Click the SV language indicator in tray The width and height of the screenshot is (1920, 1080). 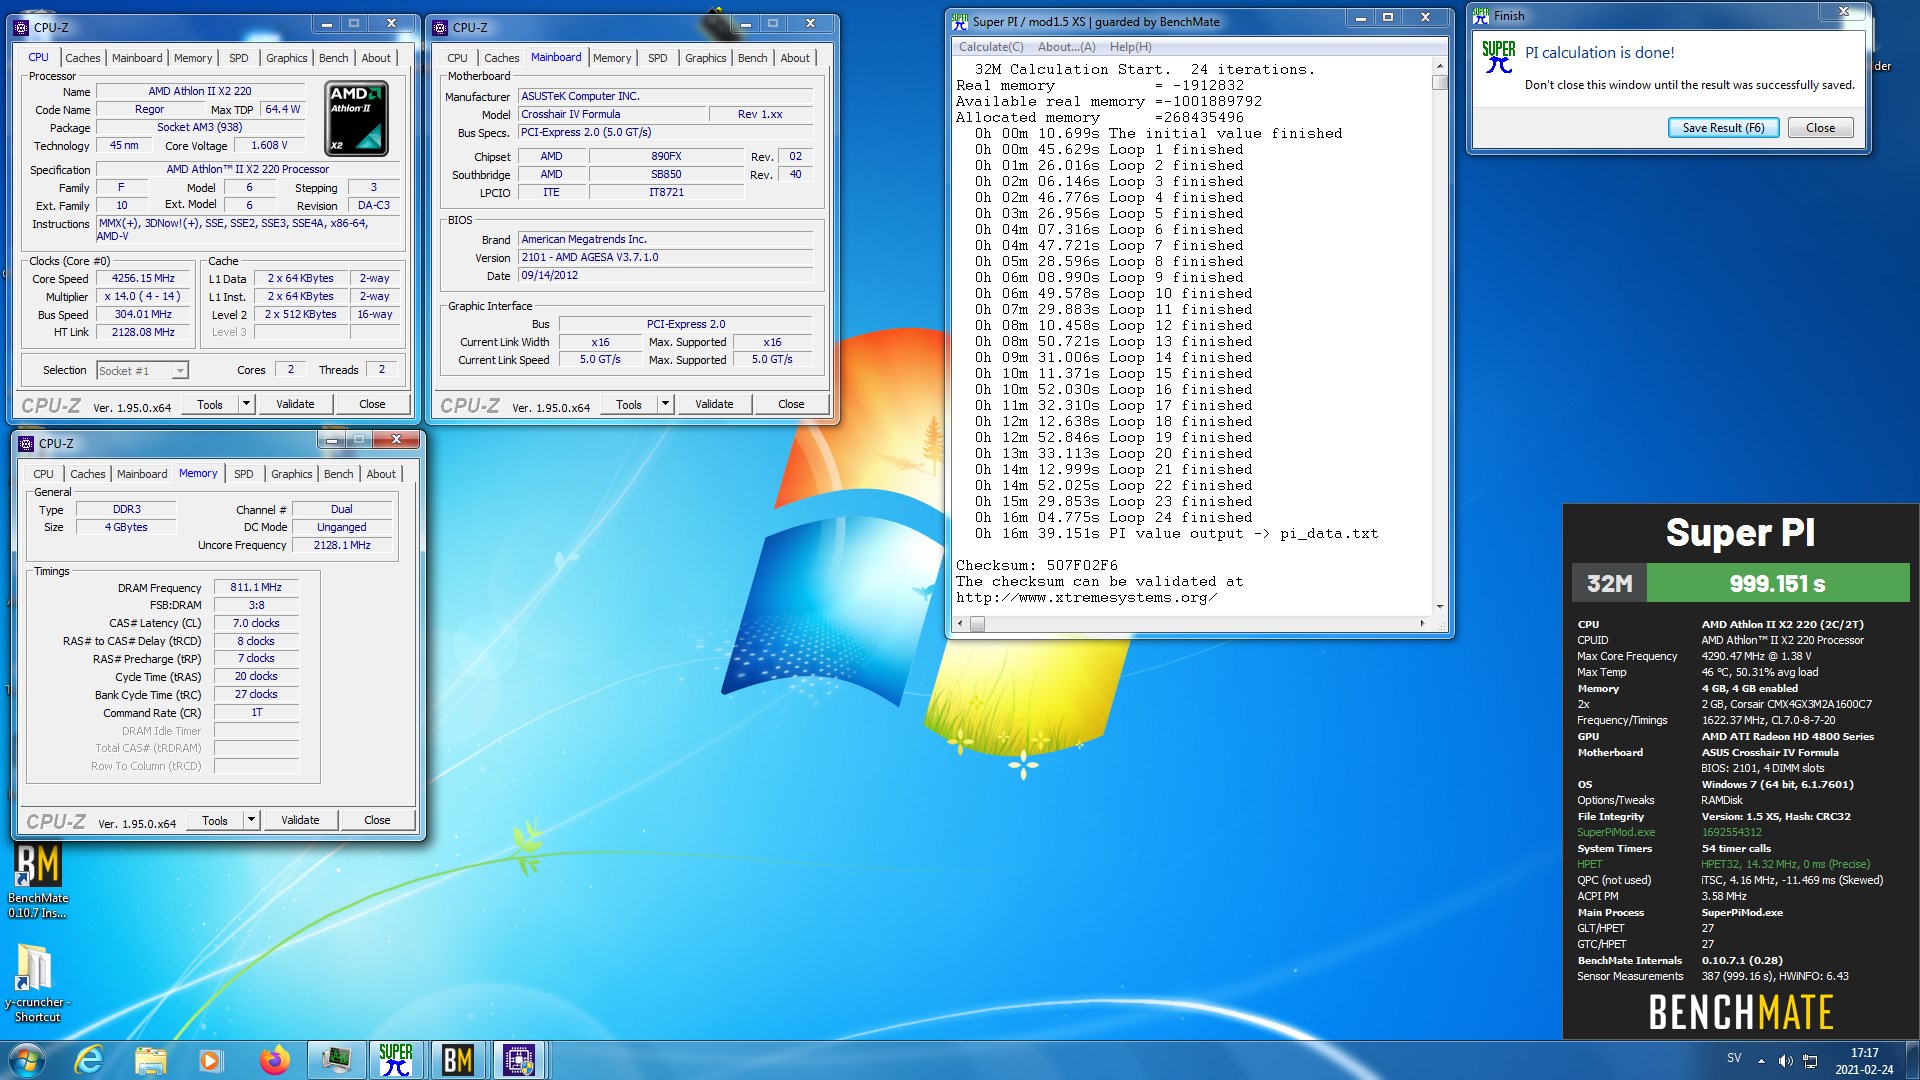pyautogui.click(x=1734, y=1058)
